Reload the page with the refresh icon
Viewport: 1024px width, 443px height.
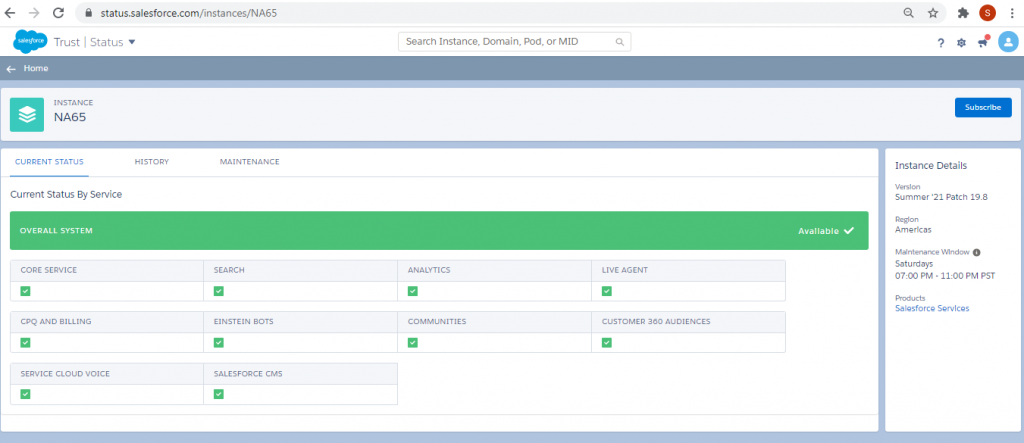(58, 13)
